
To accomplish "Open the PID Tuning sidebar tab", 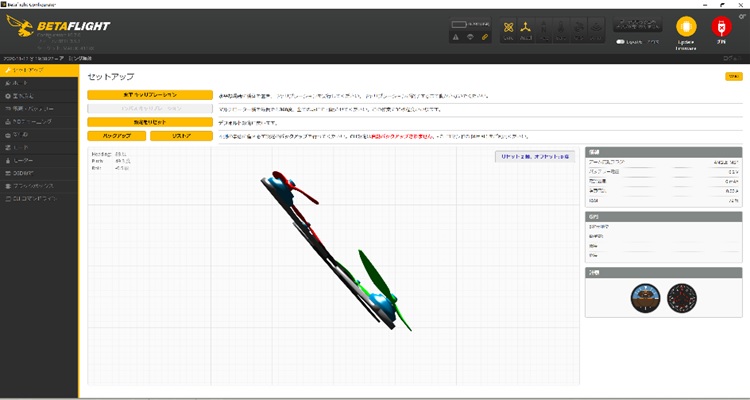I will (x=39, y=122).
